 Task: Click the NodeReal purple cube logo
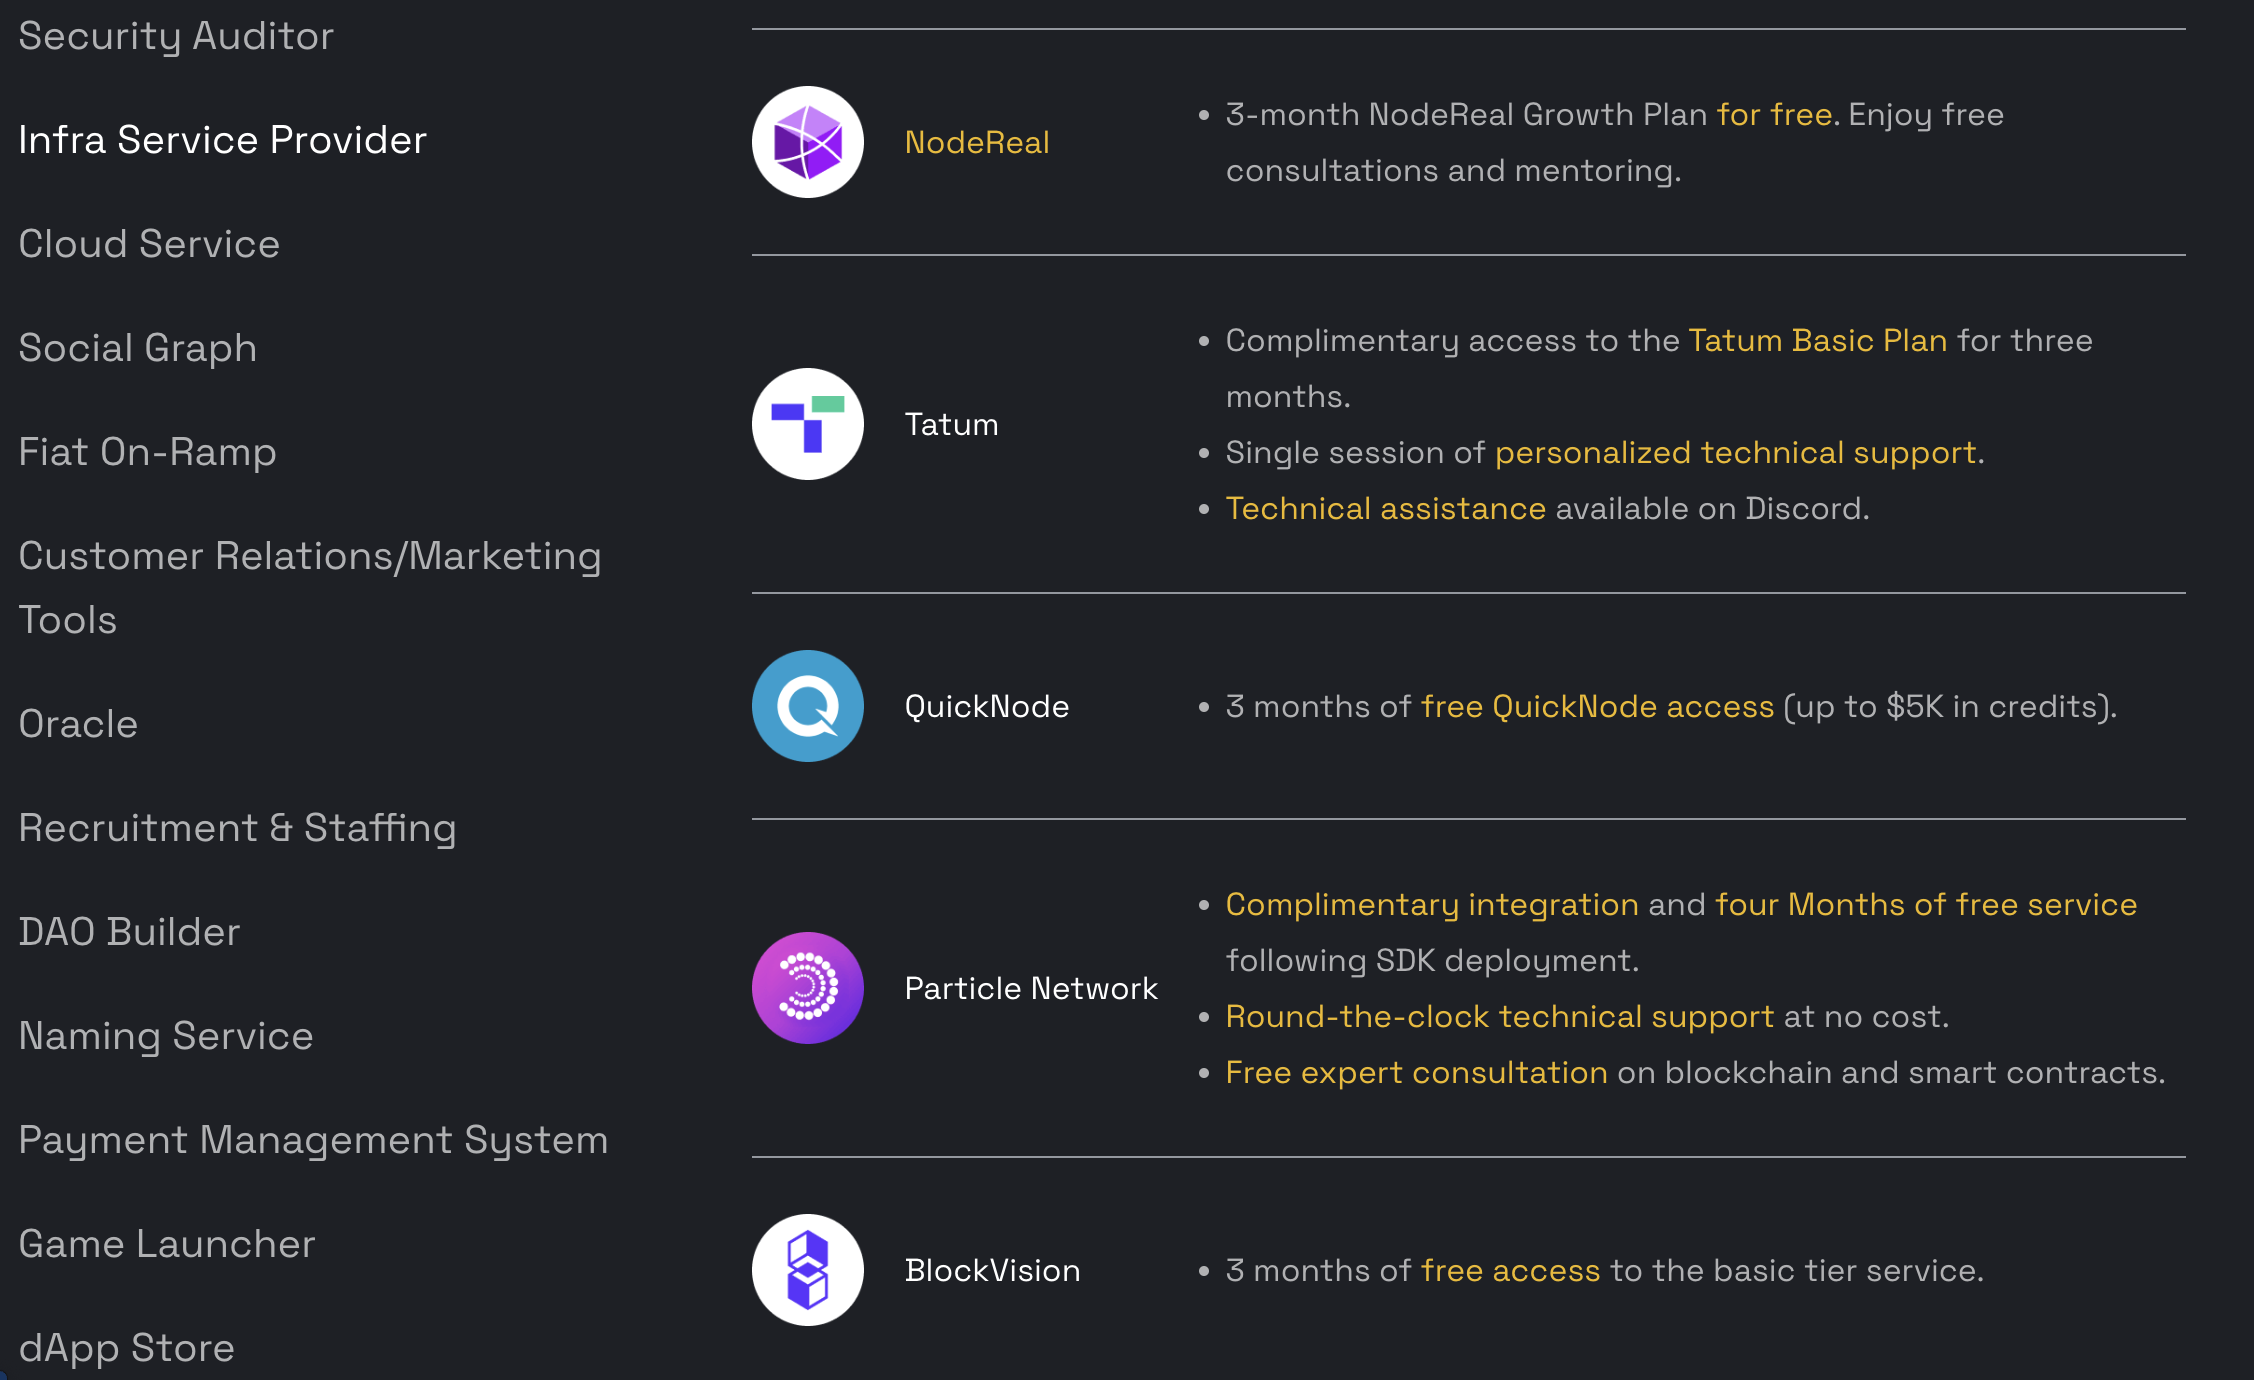pos(808,142)
